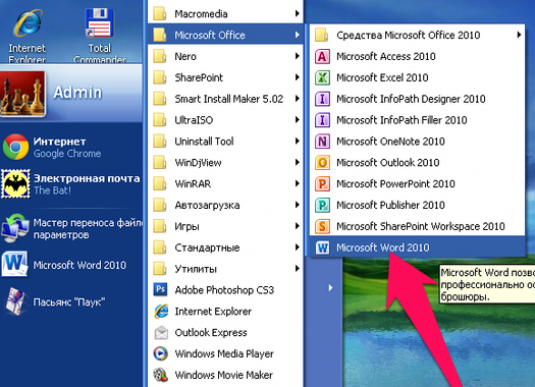Screen dimensions: 535x387
Task: Click Outlook Express text entry
Action: point(211,333)
